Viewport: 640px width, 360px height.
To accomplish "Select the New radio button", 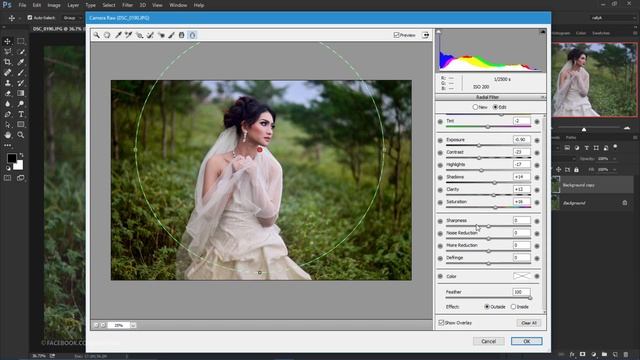I will (x=475, y=107).
